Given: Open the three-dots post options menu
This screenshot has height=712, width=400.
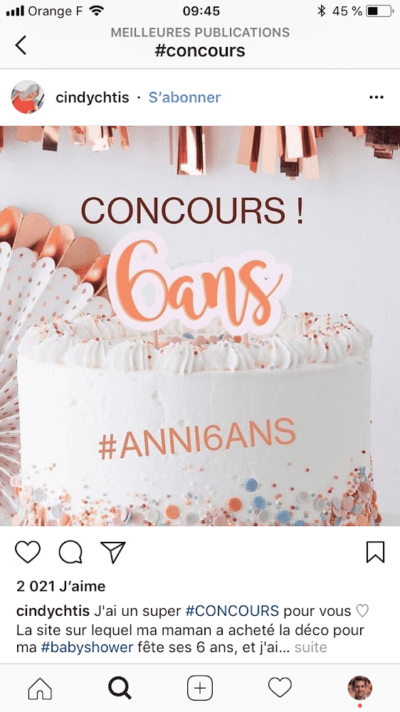Looking at the screenshot, I should pyautogui.click(x=376, y=97).
